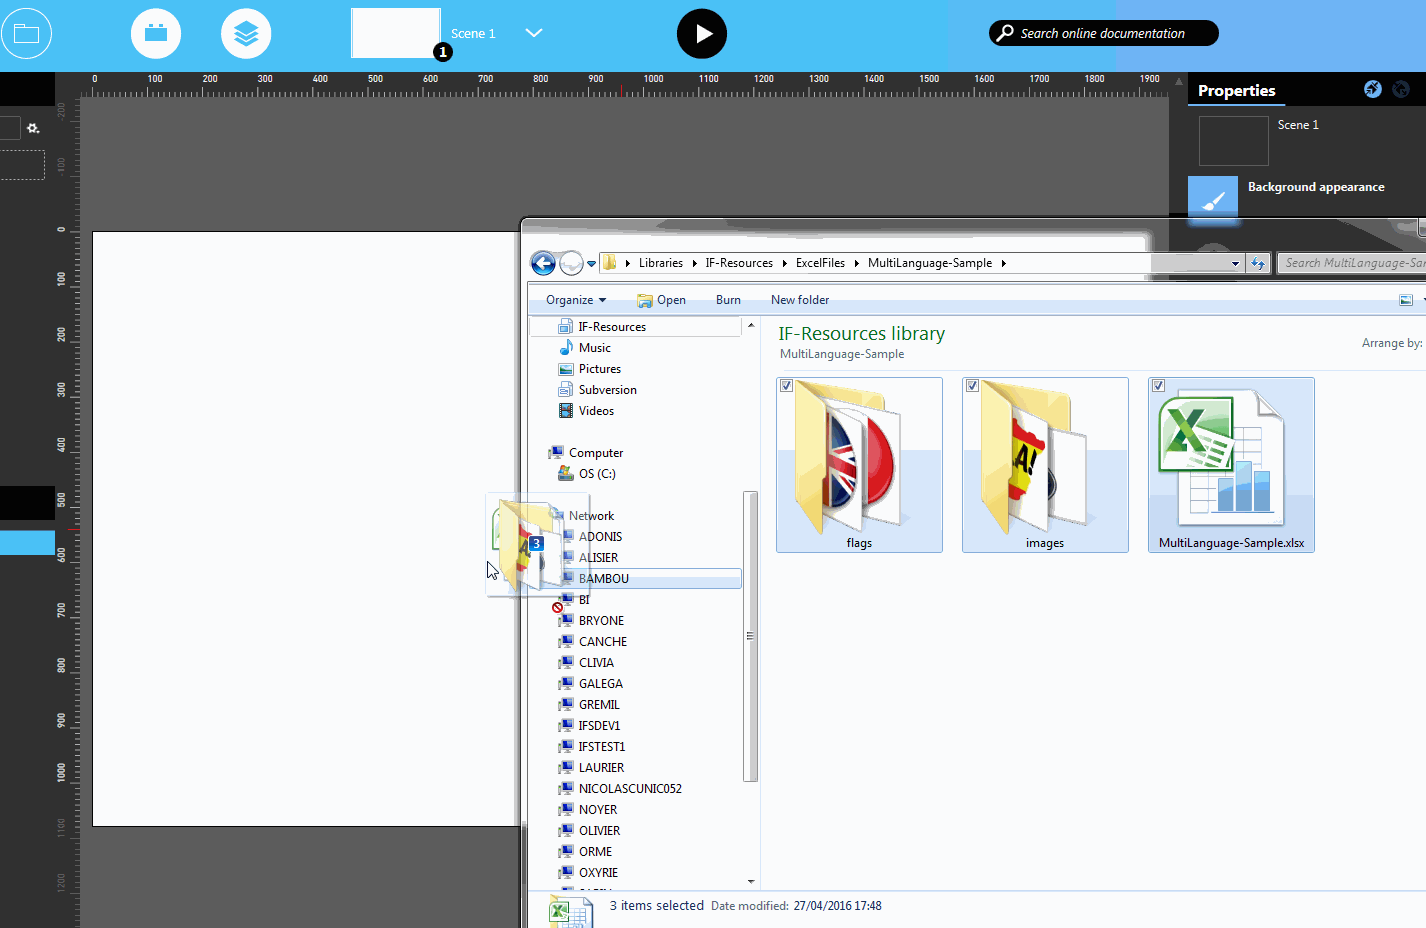Expand the Scene 1 dropdown chevron

(x=534, y=33)
